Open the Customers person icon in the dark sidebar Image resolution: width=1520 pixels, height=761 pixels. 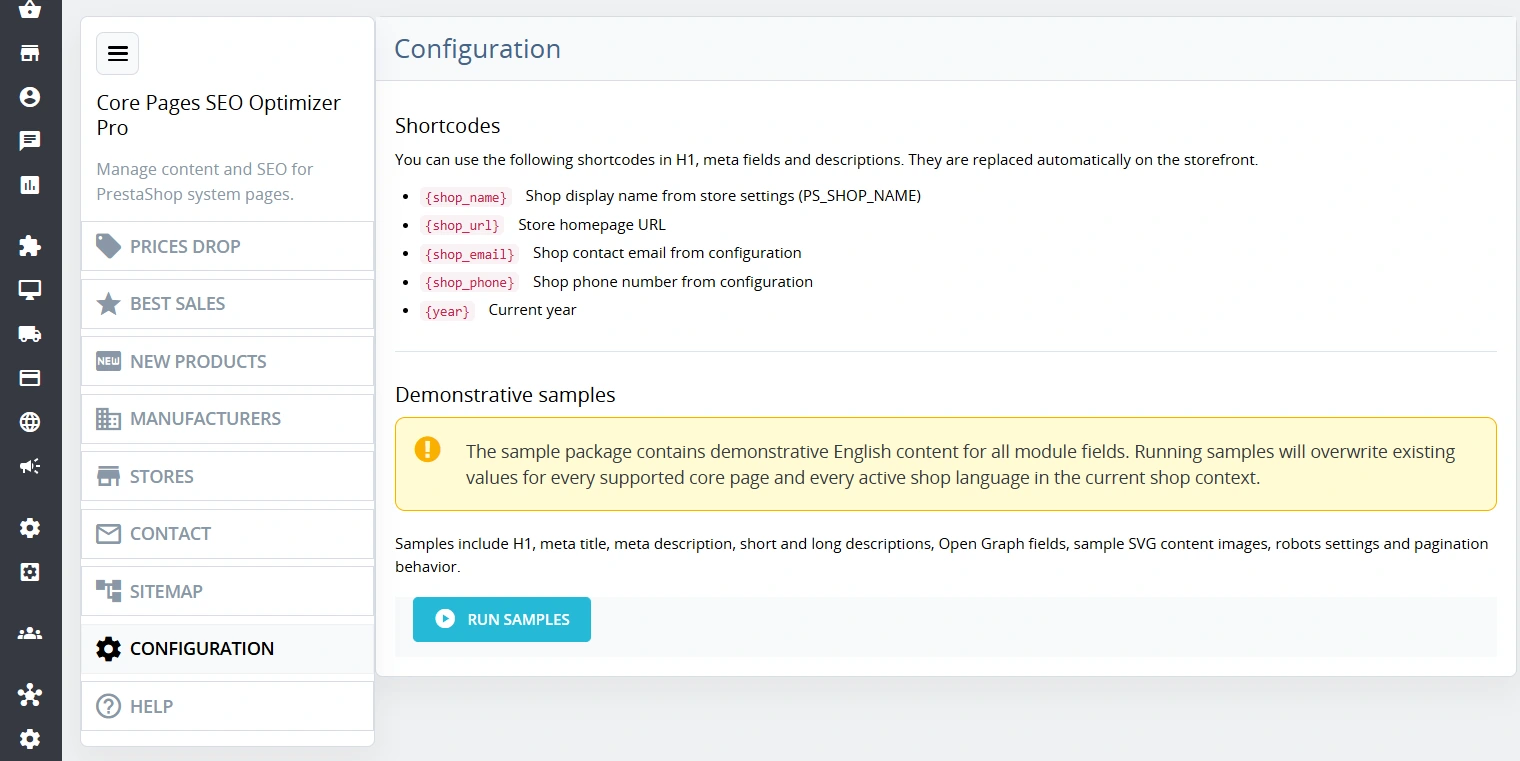(x=30, y=97)
